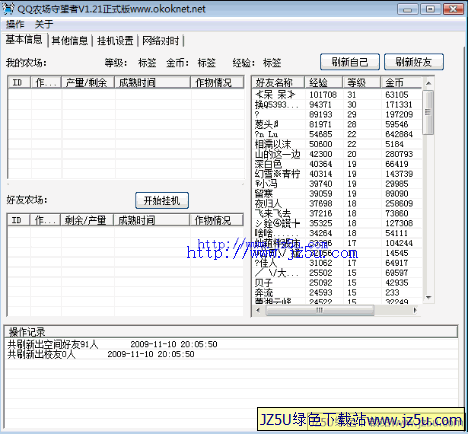Image resolution: width=468 pixels, height=434 pixels.
Task: Select friend row with experience 89193
Action: (x=337, y=115)
